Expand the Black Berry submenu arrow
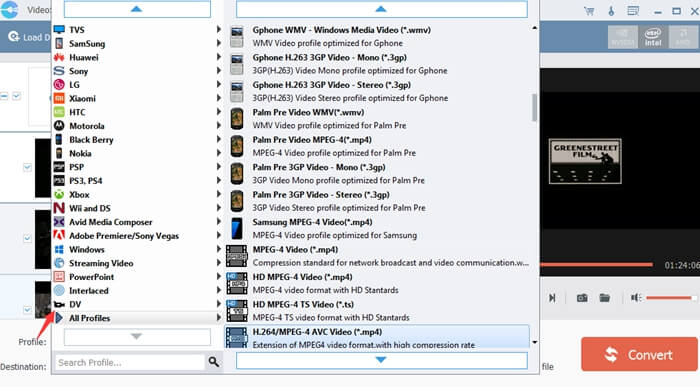 tap(219, 139)
